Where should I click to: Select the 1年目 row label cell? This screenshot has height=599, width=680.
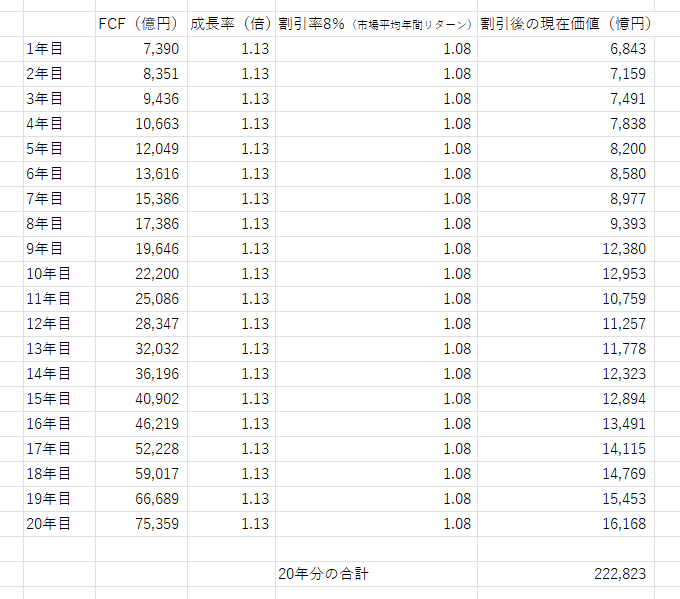[59, 49]
